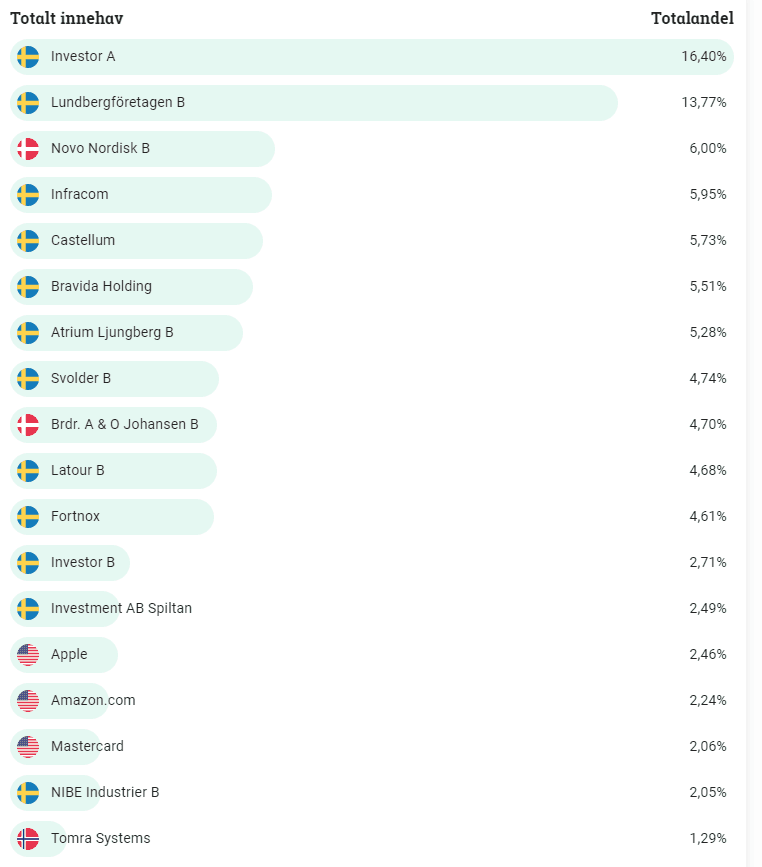This screenshot has height=867, width=762.
Task: Click the 16,40% value for Investor A
Action: [x=704, y=56]
